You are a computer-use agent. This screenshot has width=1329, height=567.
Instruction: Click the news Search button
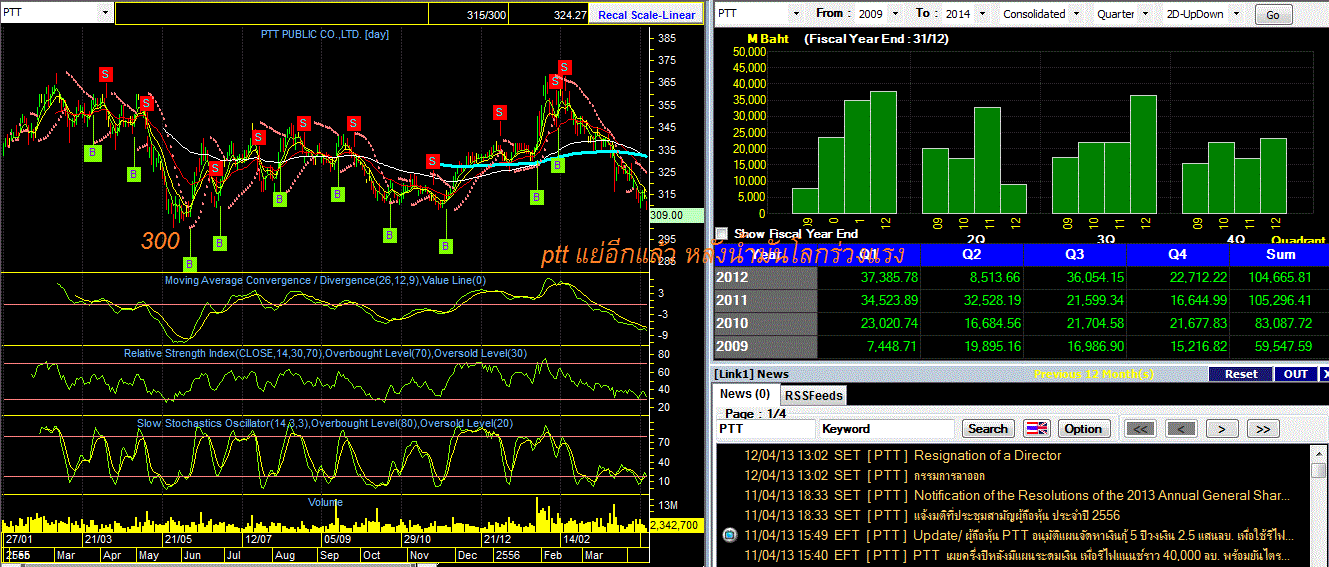[x=988, y=429]
